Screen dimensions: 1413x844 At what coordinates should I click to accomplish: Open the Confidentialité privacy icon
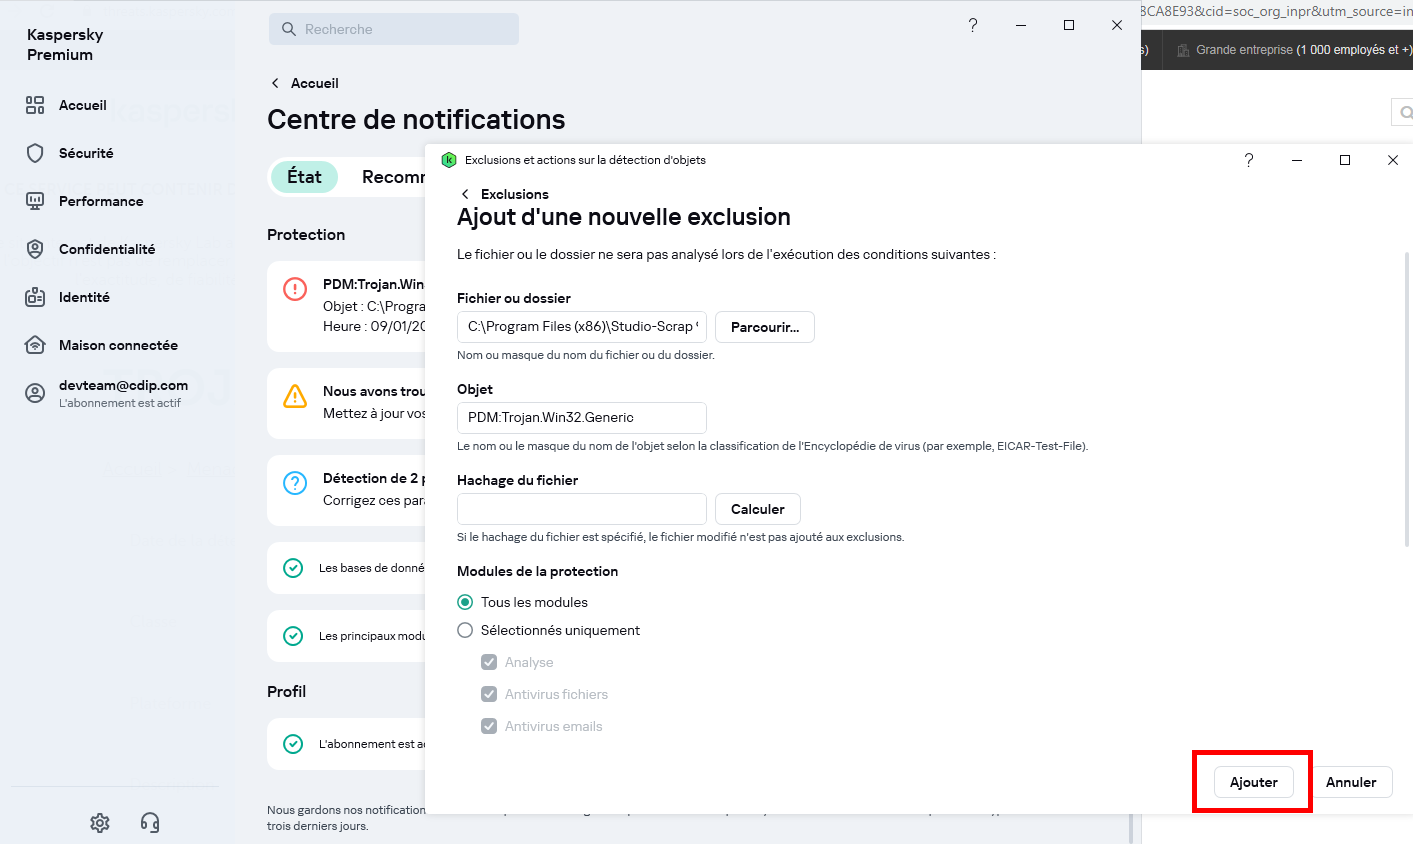click(35, 249)
